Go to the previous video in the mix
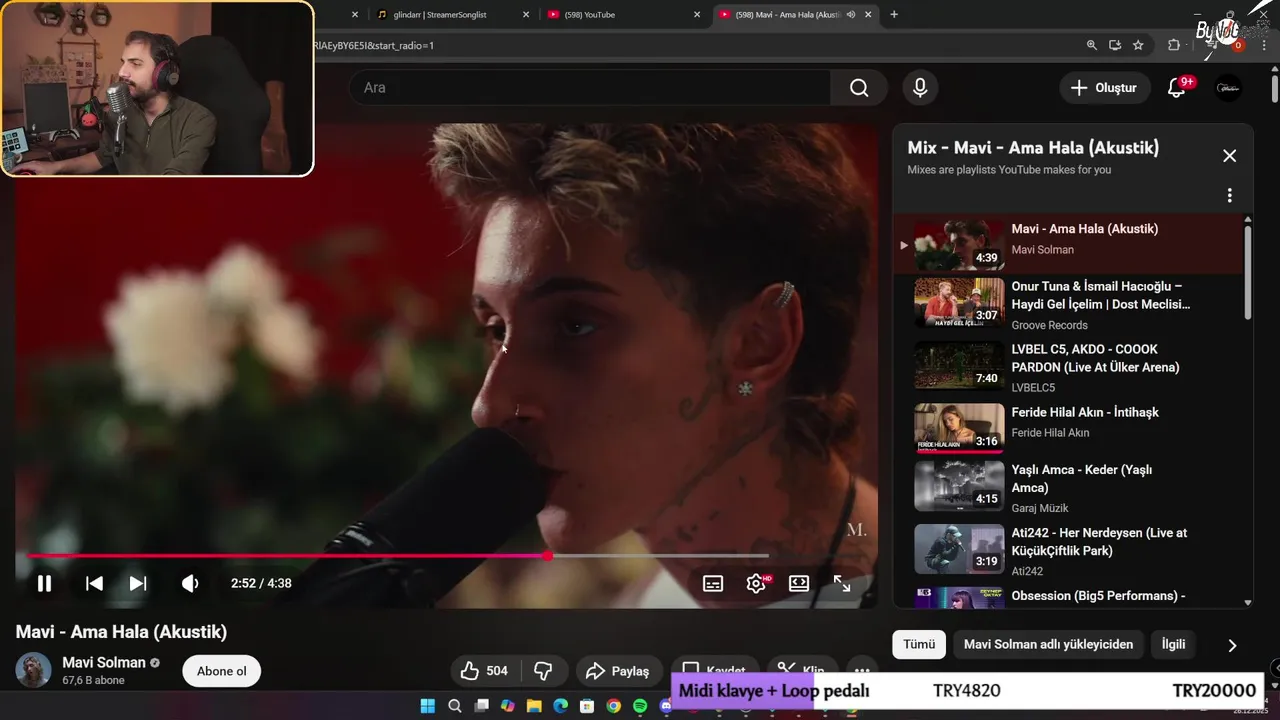This screenshot has width=1280, height=720. tap(94, 583)
